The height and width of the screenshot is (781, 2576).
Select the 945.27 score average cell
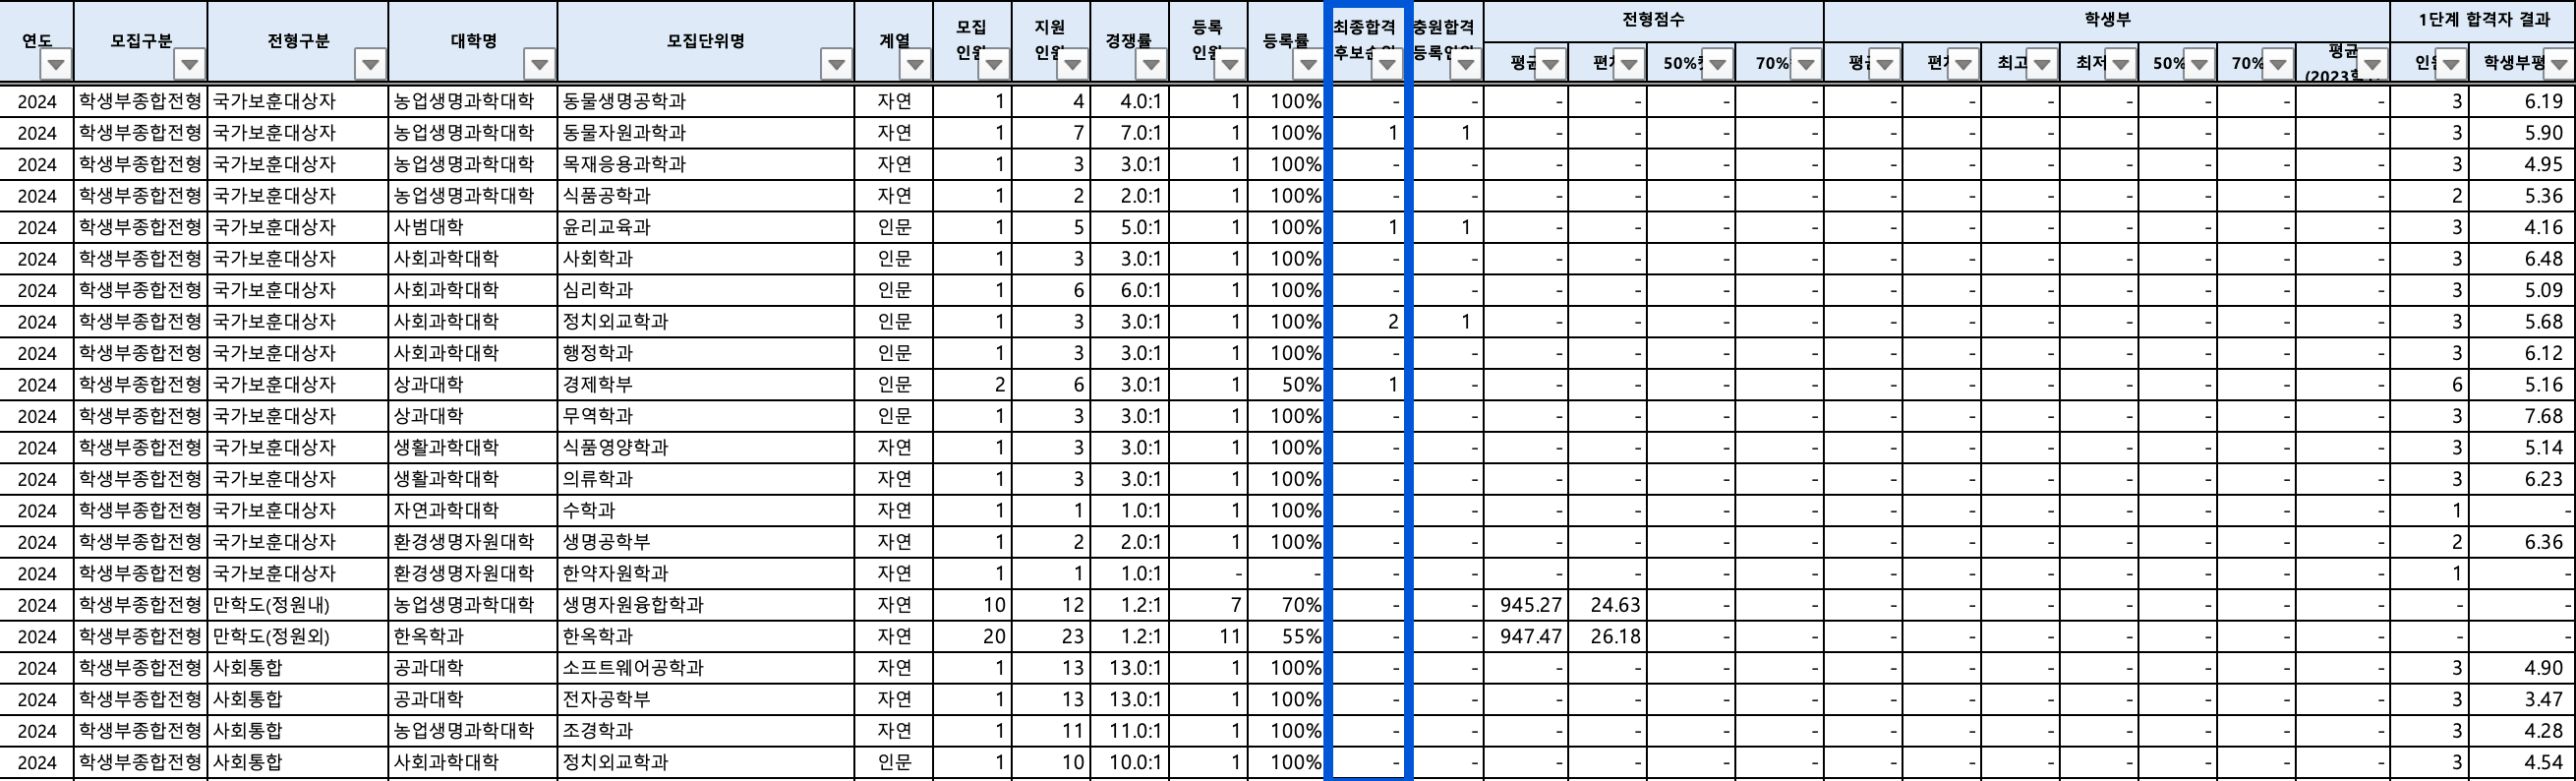tap(1526, 605)
